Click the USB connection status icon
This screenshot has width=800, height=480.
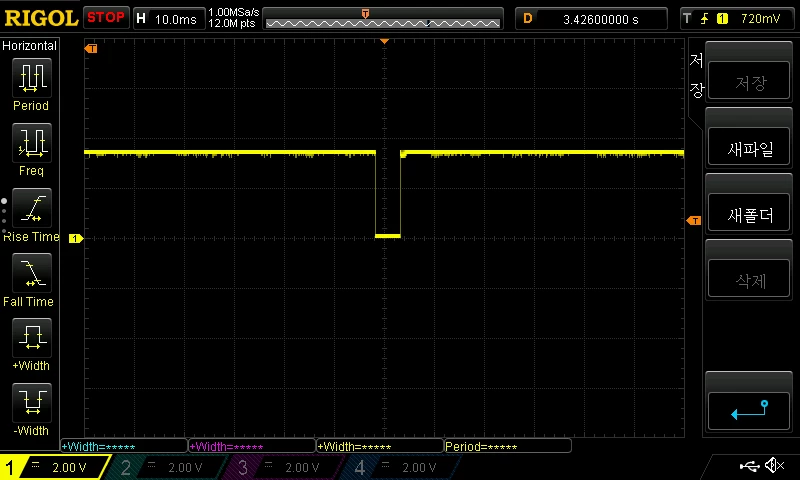click(749, 466)
